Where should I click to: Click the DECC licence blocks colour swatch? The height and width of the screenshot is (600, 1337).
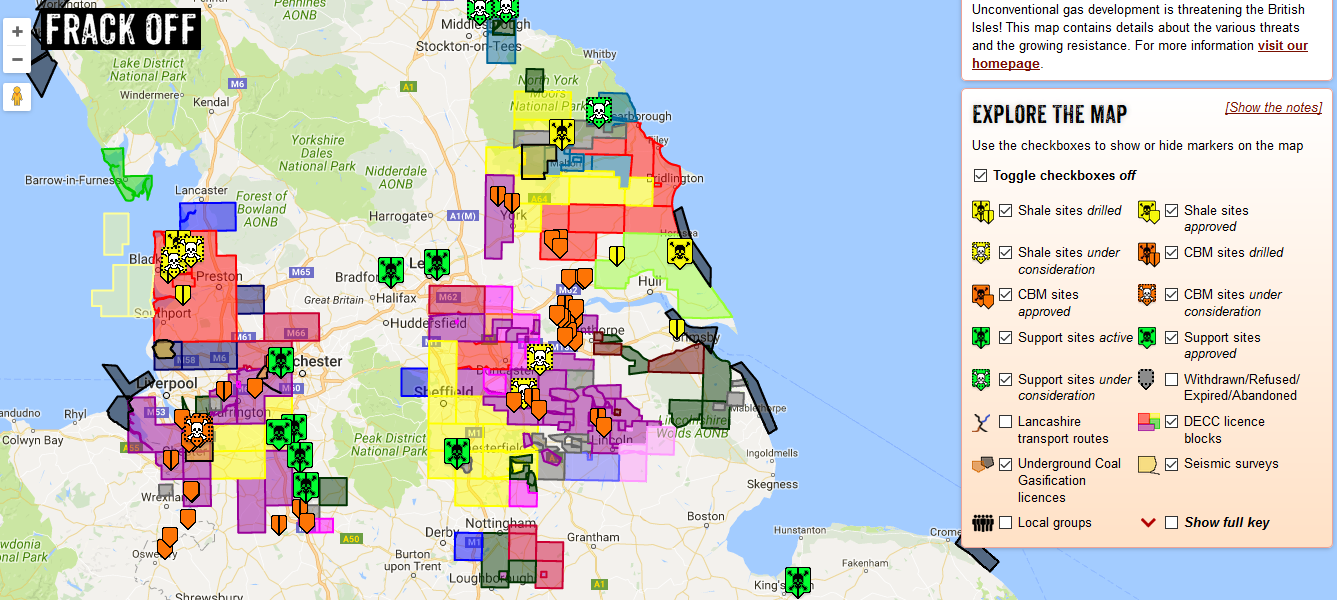pos(1148,423)
